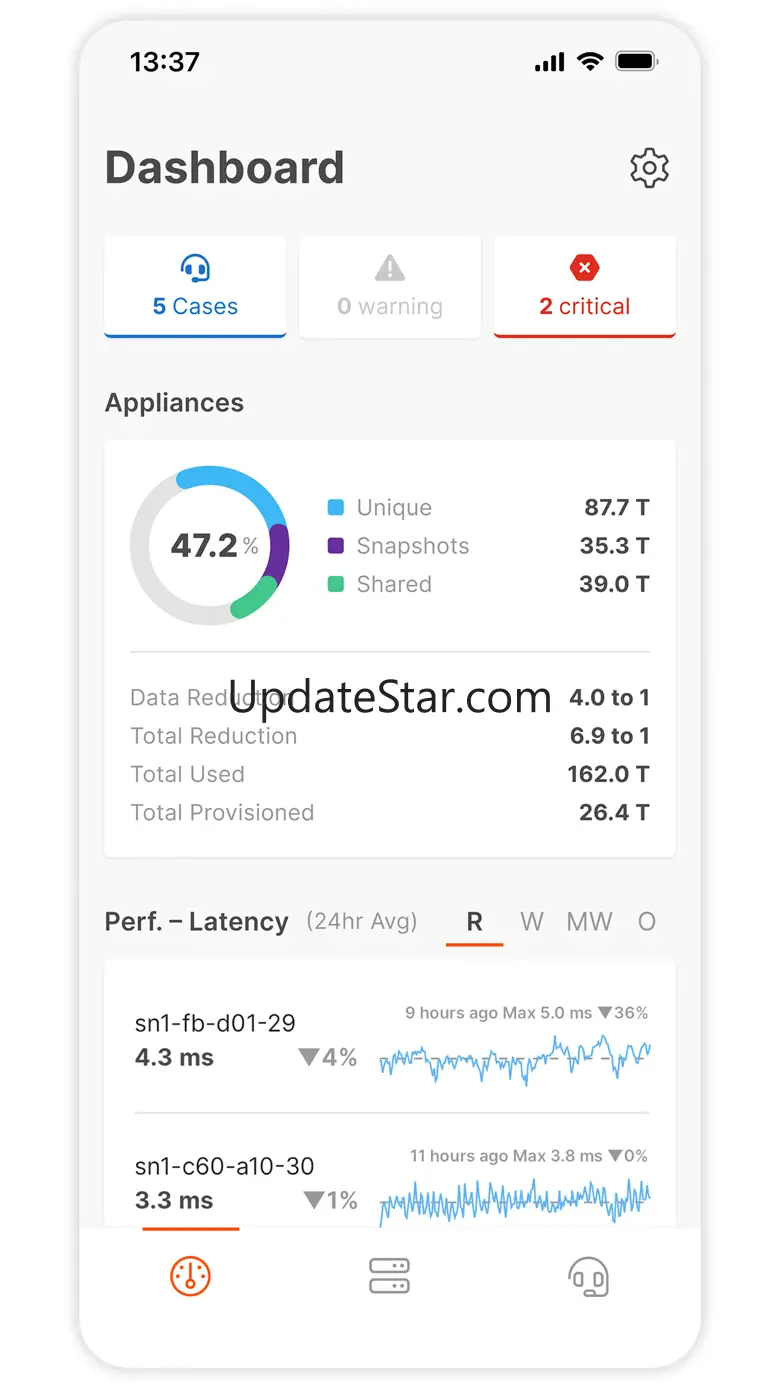Click the battery status icon
Image resolution: width=780 pixels, height=1387 pixels.
coord(636,62)
